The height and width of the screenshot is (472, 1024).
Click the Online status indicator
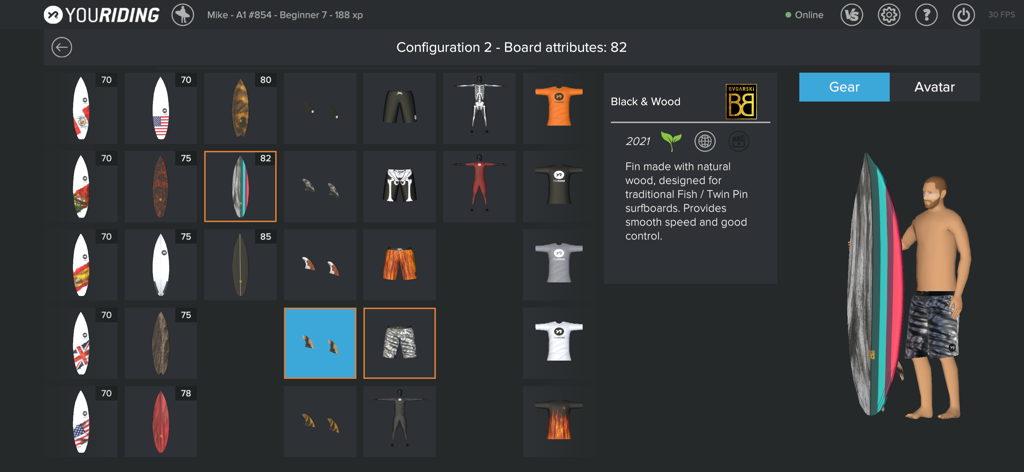pos(805,15)
